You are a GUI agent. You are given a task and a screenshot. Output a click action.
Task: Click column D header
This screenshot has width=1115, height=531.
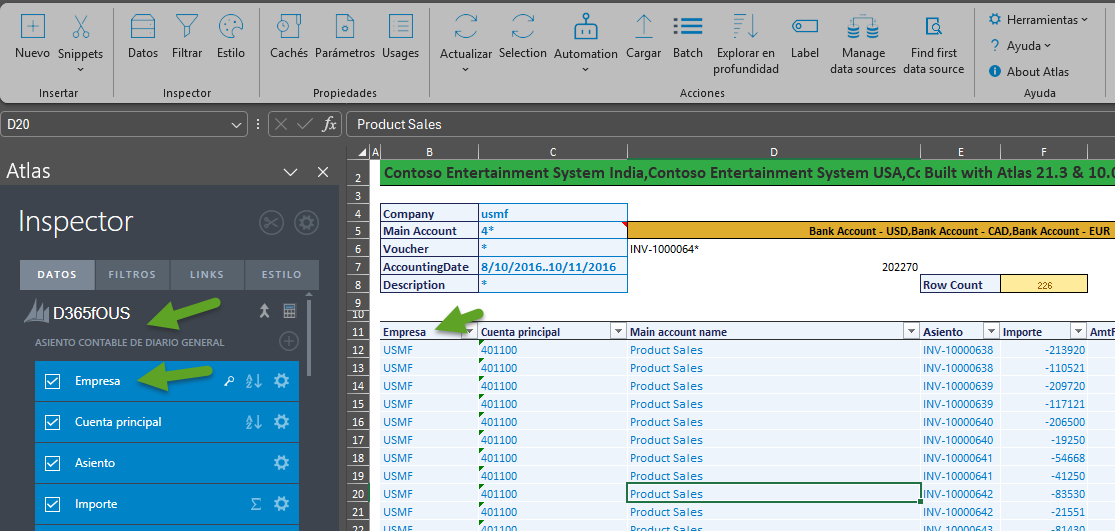pyautogui.click(x=774, y=151)
